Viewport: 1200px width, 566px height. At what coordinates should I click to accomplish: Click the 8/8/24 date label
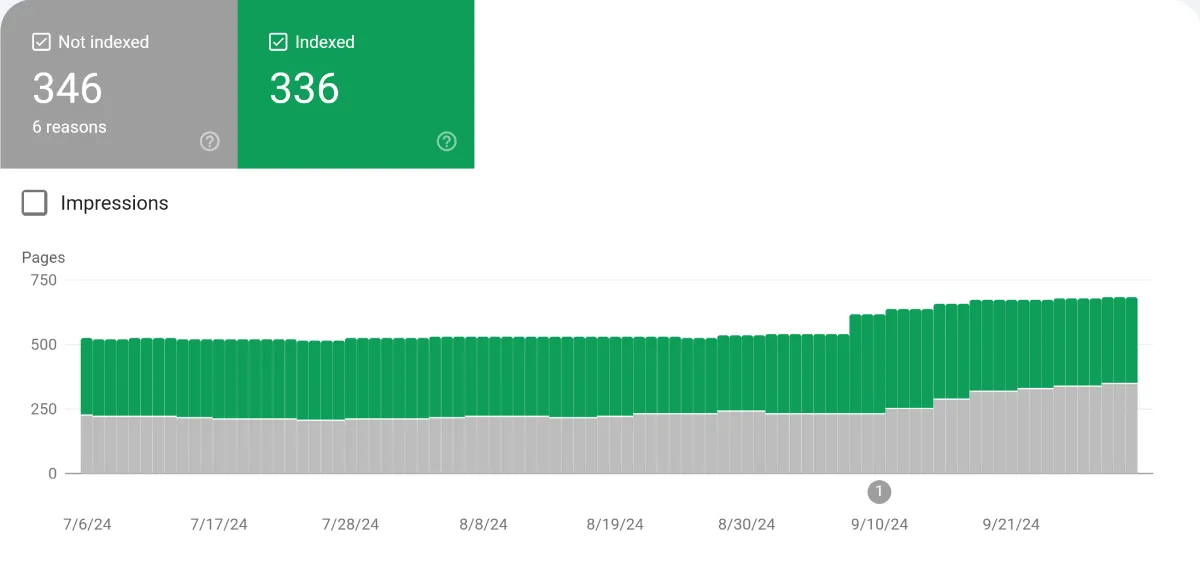pyautogui.click(x=483, y=524)
